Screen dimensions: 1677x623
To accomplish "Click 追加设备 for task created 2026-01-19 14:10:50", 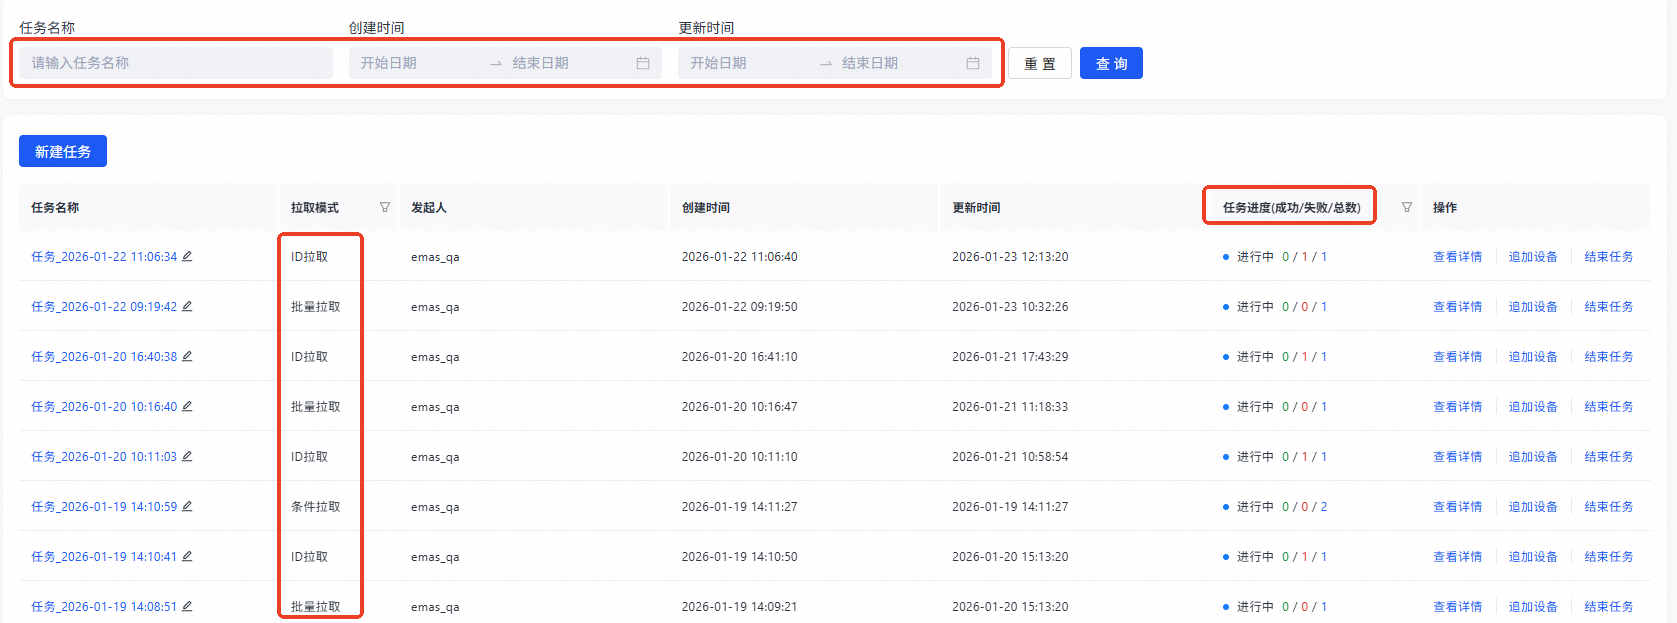I will tap(1533, 557).
